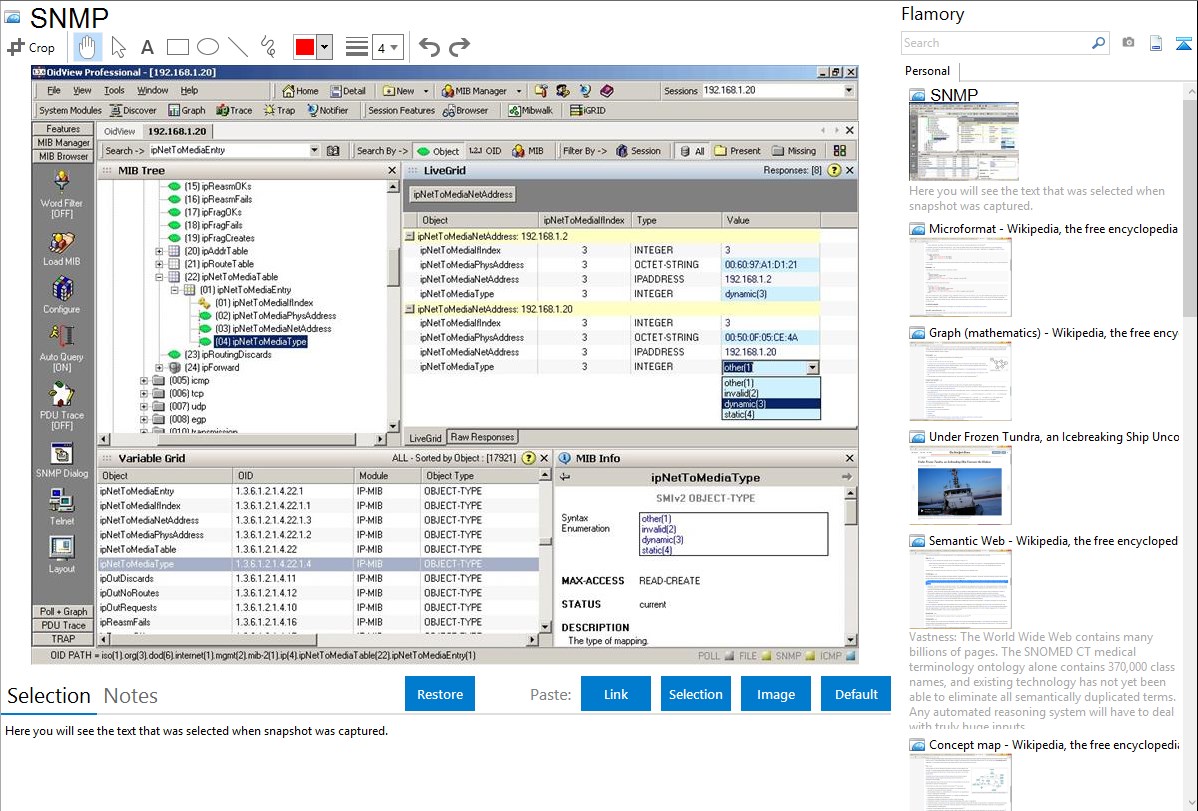Open the Under Frozen Tundra snapshot thumbnail
Image resolution: width=1198 pixels, height=811 pixels.
coord(960,485)
